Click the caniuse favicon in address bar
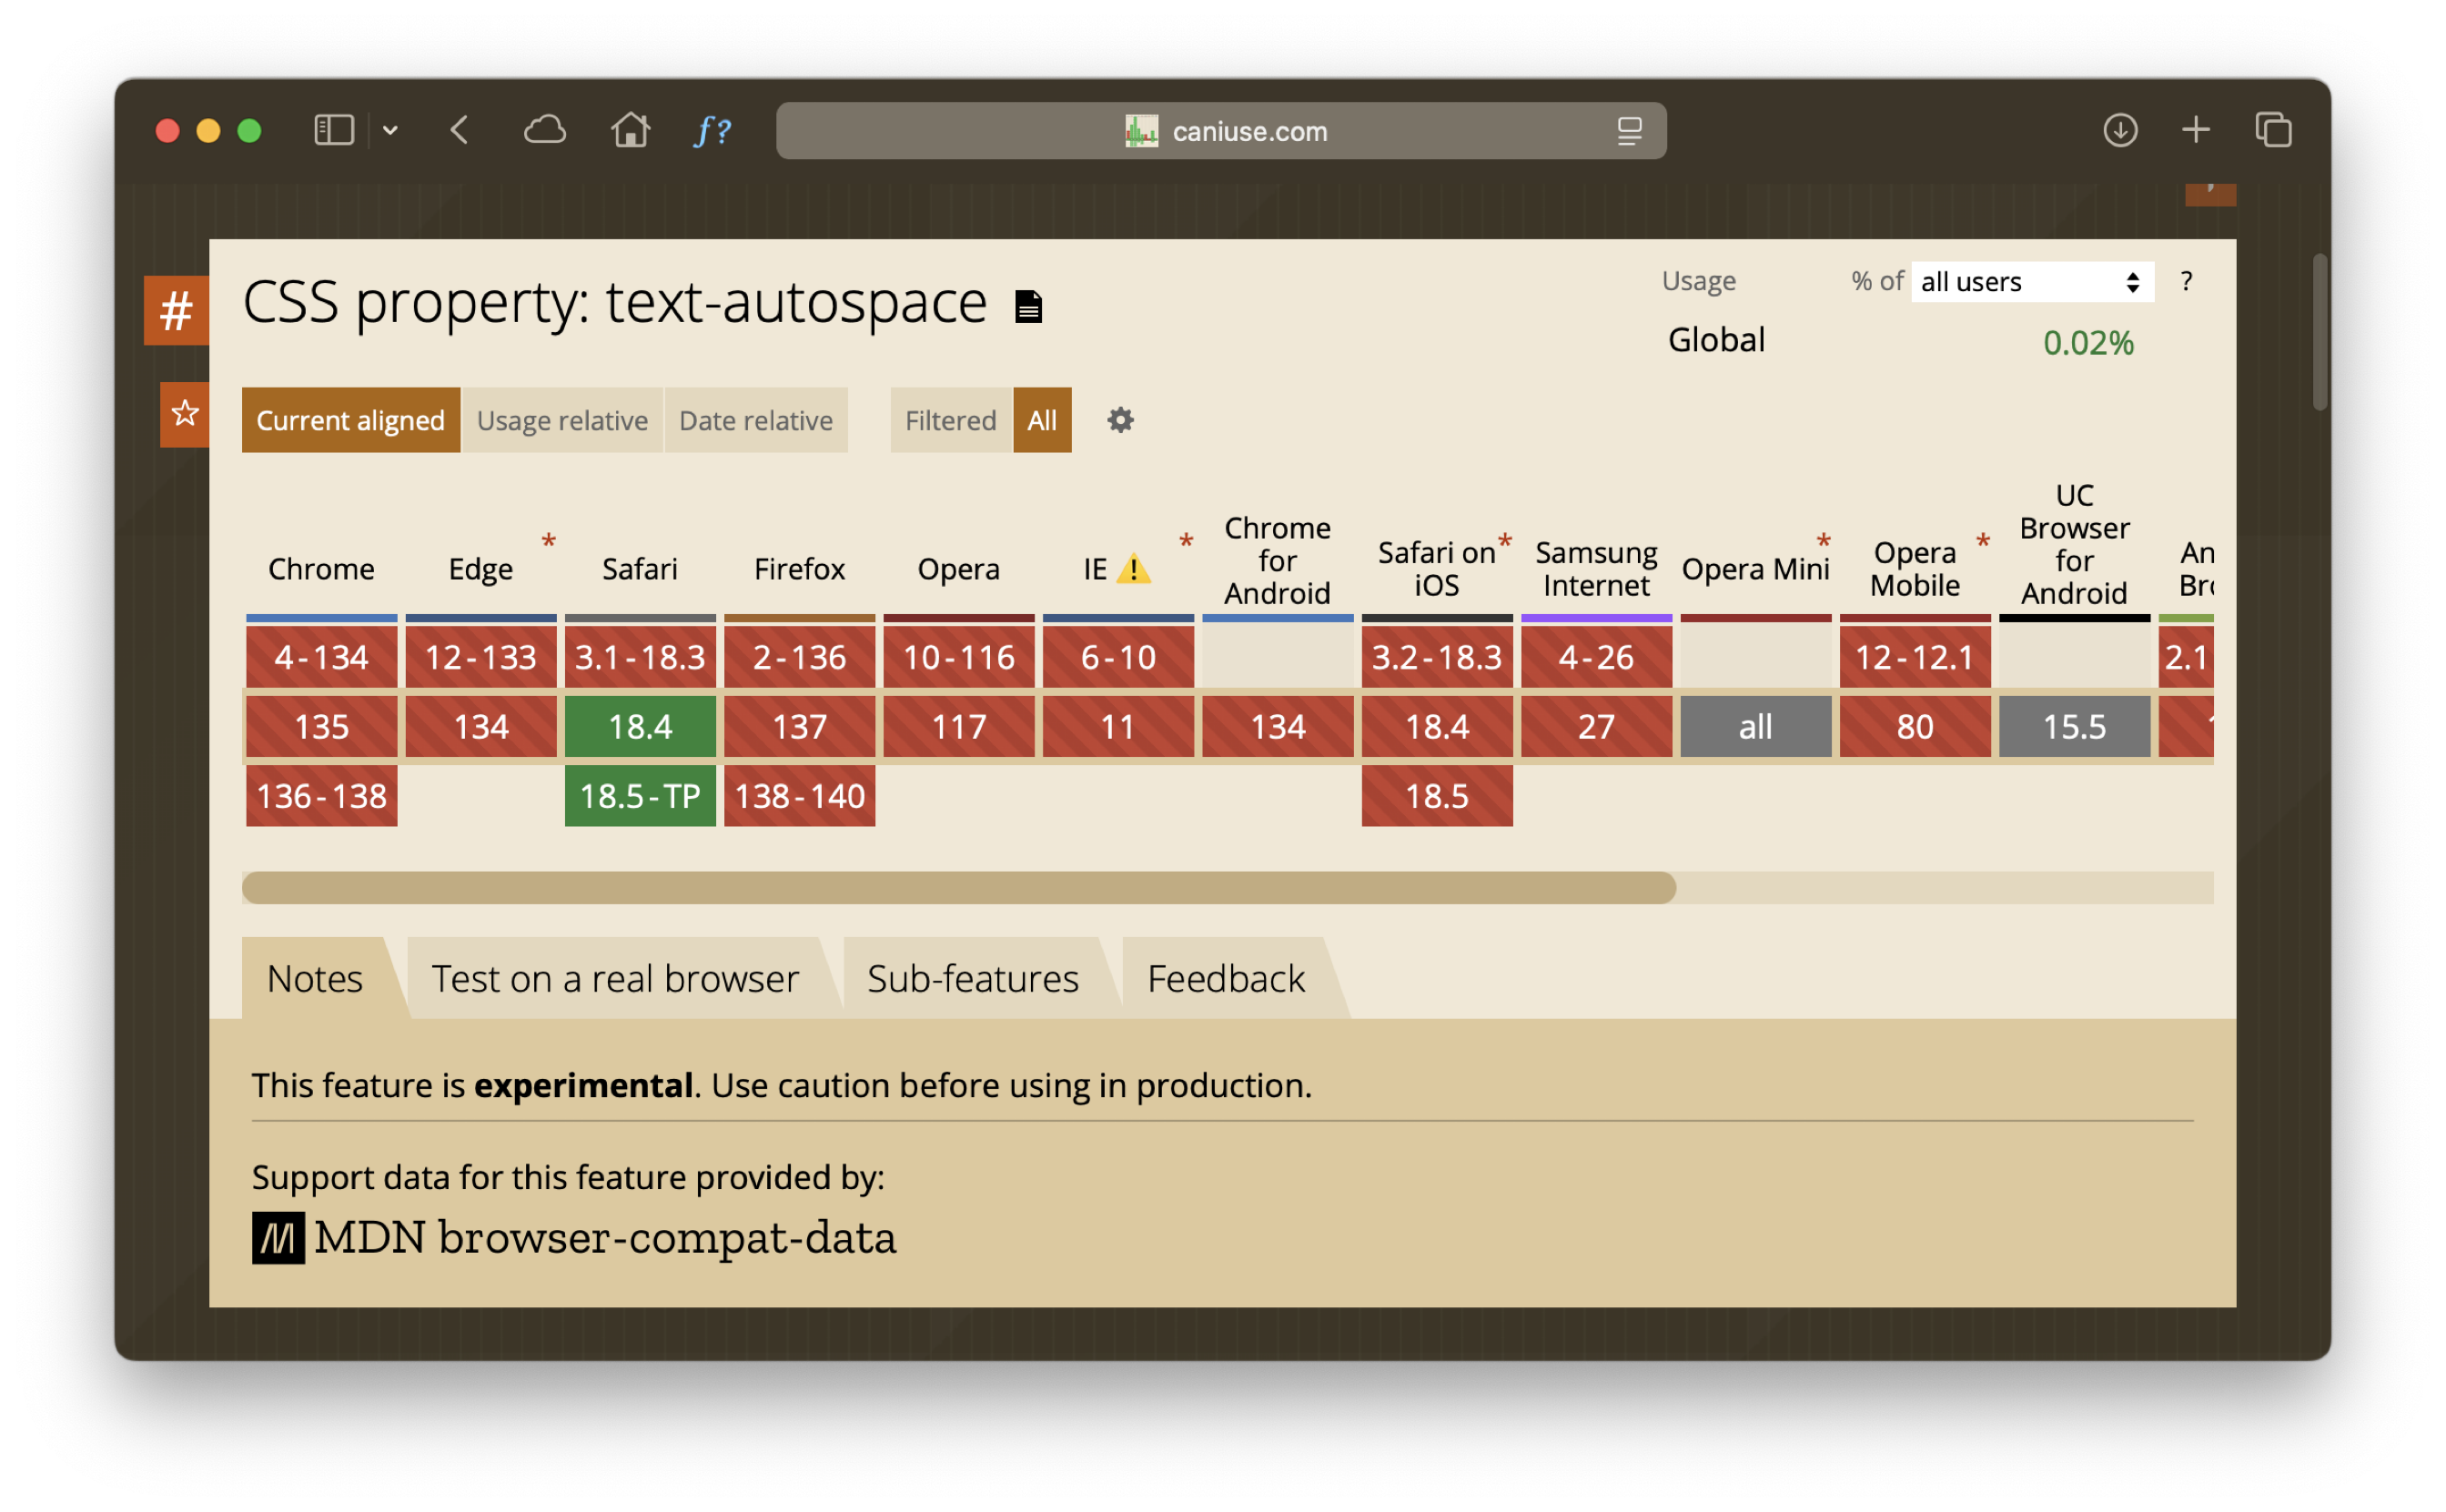 [1141, 131]
